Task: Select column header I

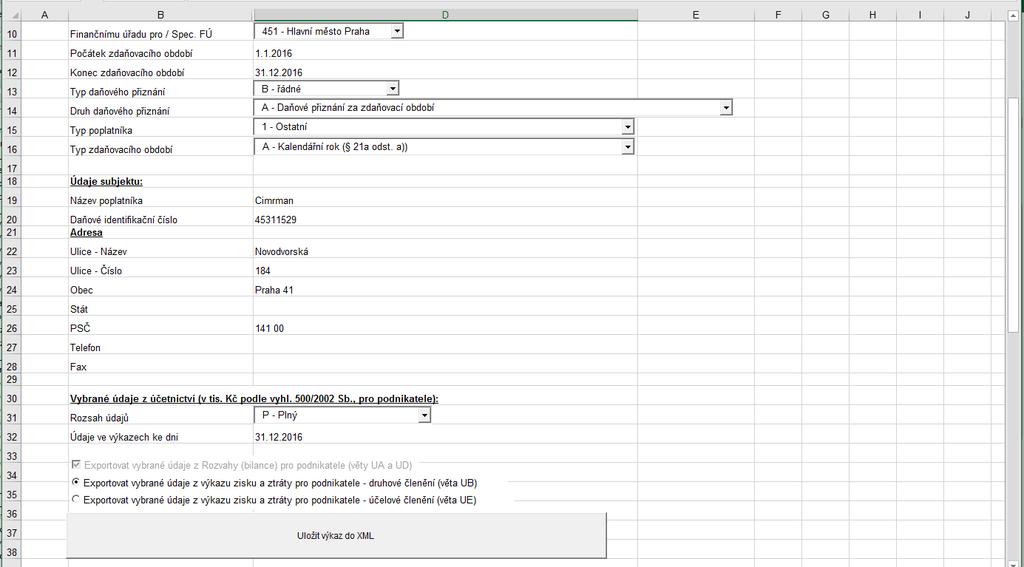Action: [920, 14]
